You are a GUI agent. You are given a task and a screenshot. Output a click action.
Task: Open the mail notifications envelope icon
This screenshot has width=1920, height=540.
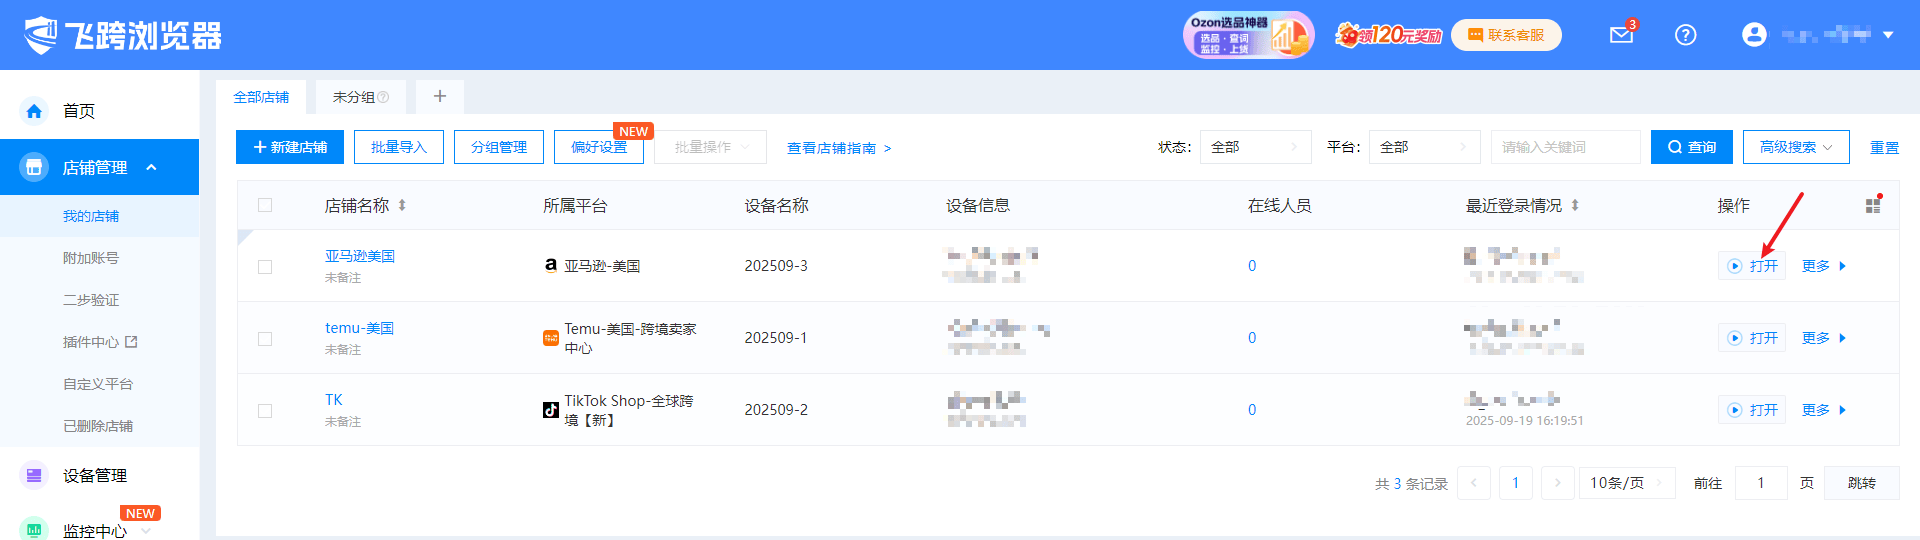point(1621,35)
